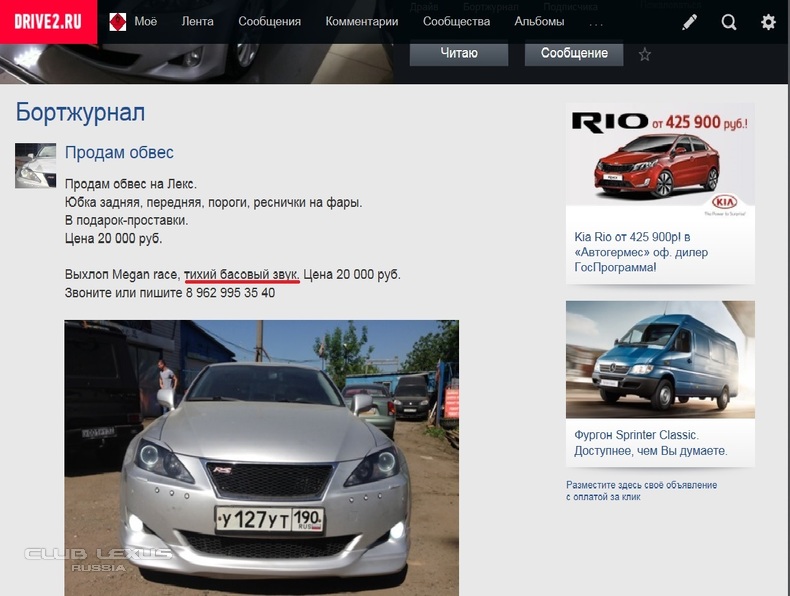Image resolution: width=790 pixels, height=596 pixels.
Task: Go to 'Лента' feed
Action: (x=198, y=22)
